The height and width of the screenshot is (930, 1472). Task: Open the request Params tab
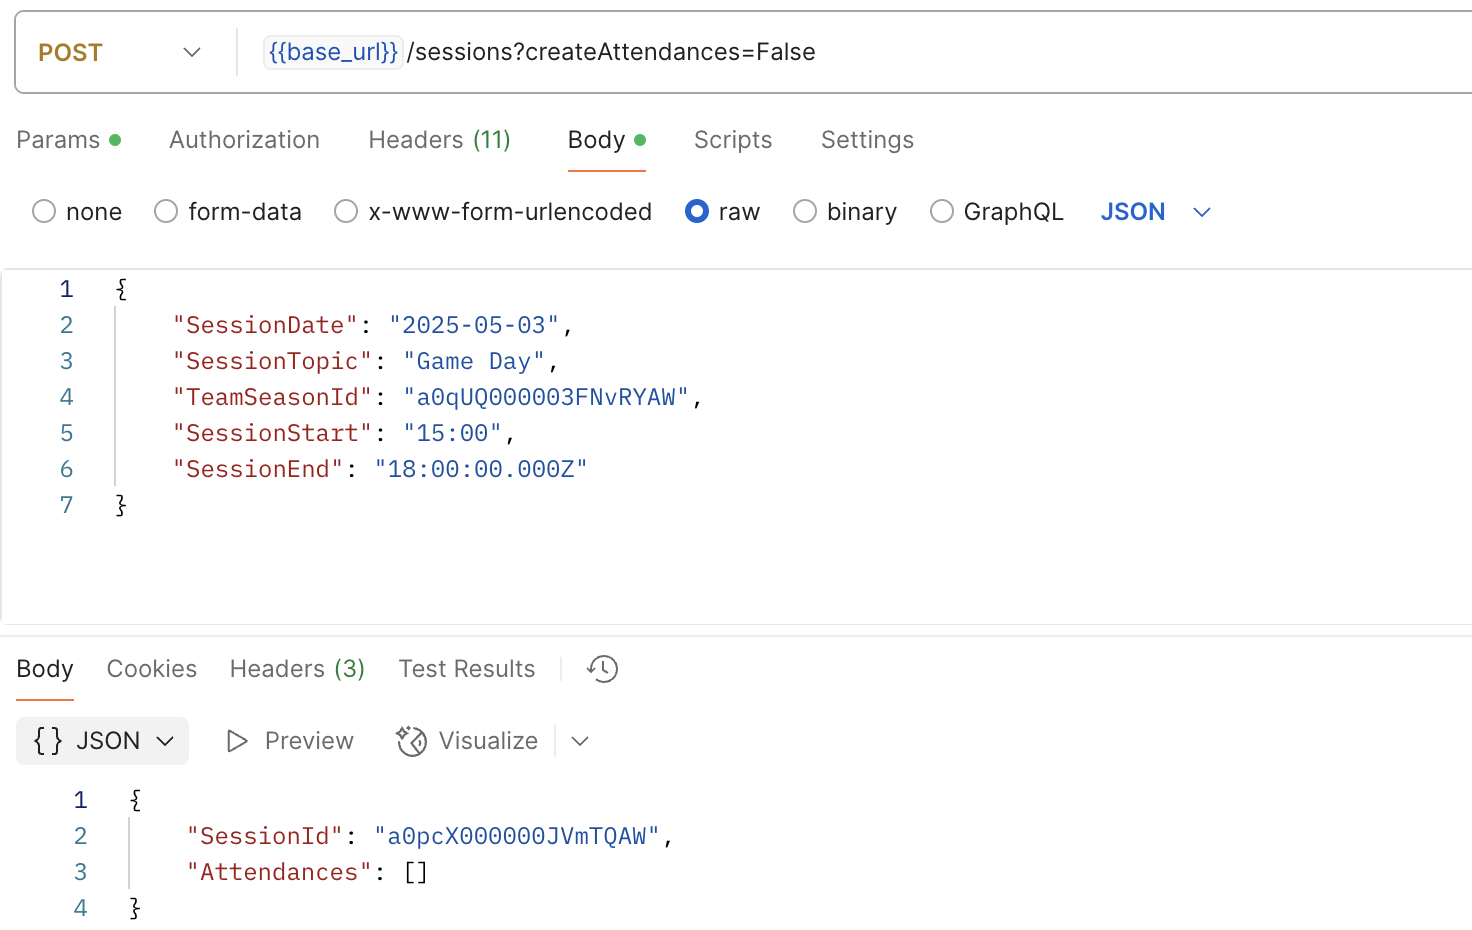coord(68,140)
